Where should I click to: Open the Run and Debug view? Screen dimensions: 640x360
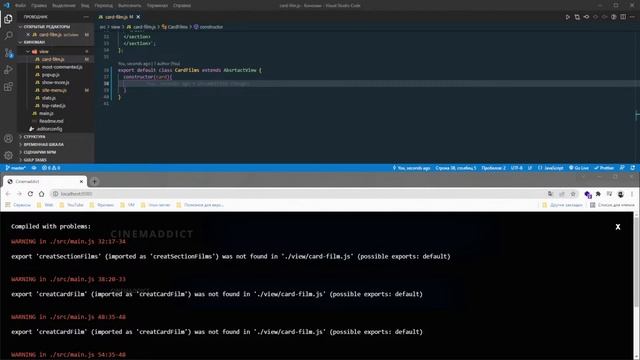pyautogui.click(x=8, y=70)
